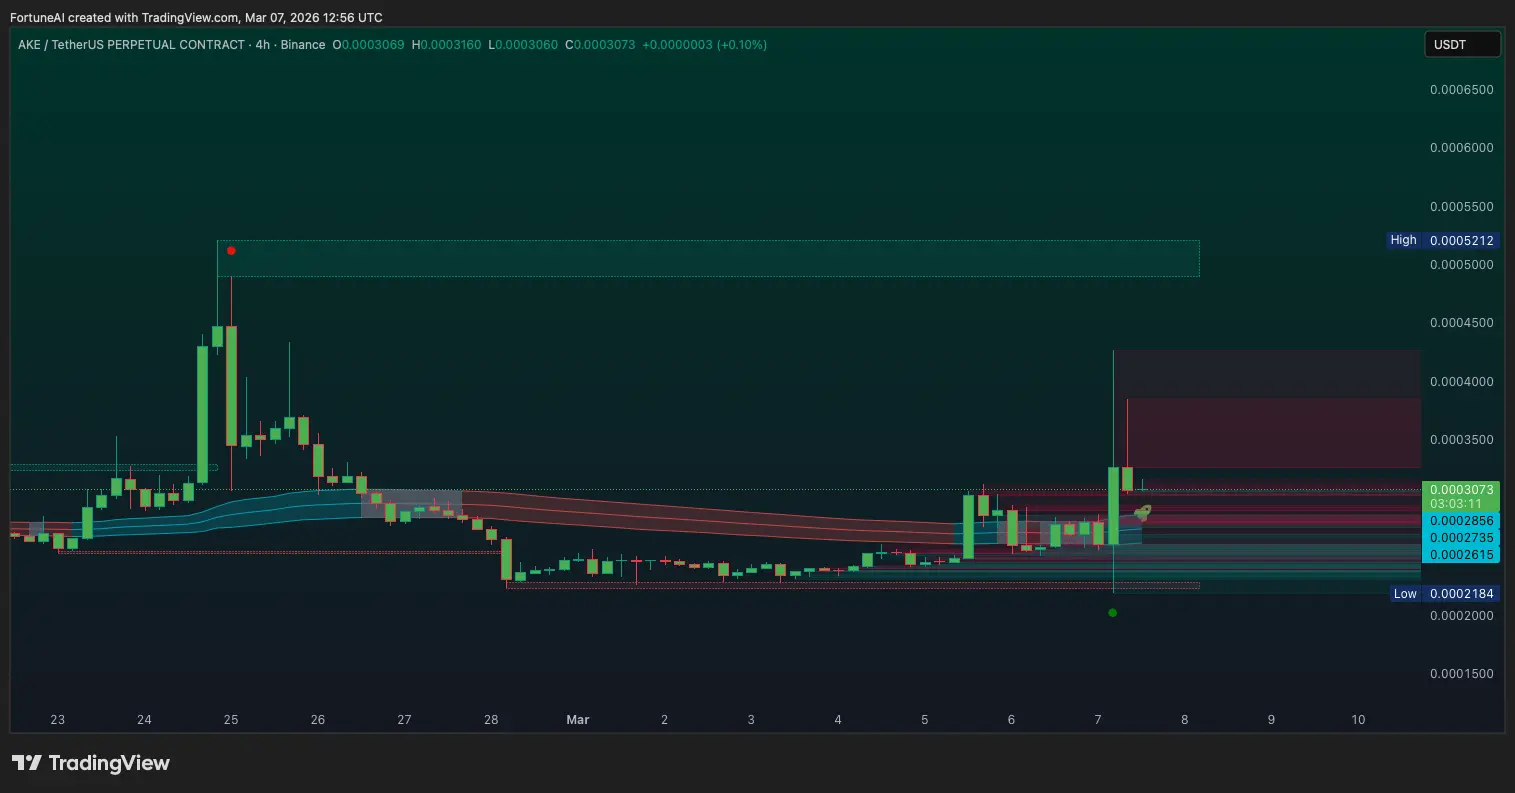The height and width of the screenshot is (793, 1515).
Task: Select the red dot marking the chart high
Action: pos(231,251)
